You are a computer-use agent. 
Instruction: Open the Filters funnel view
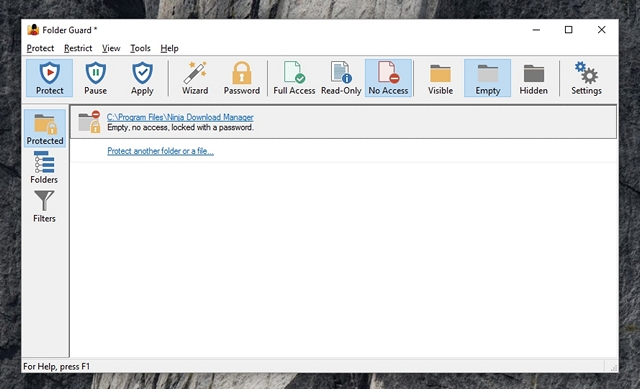(44, 207)
